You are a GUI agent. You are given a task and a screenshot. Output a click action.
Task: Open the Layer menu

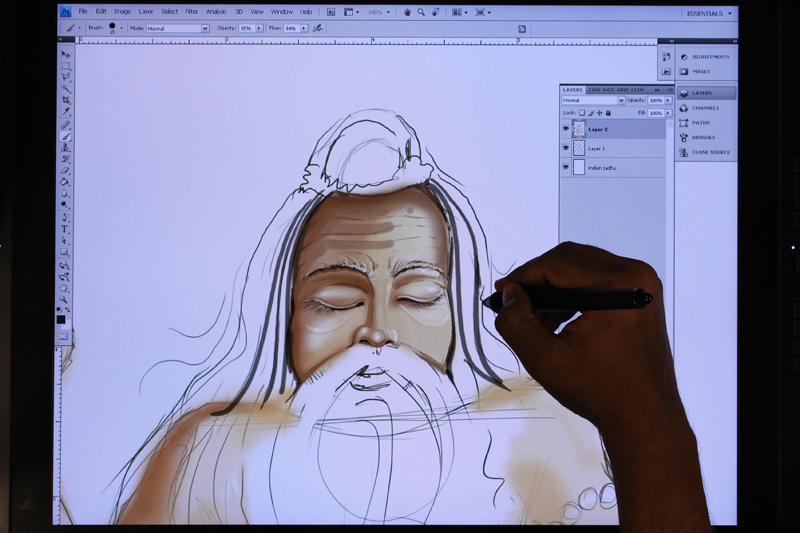point(146,11)
